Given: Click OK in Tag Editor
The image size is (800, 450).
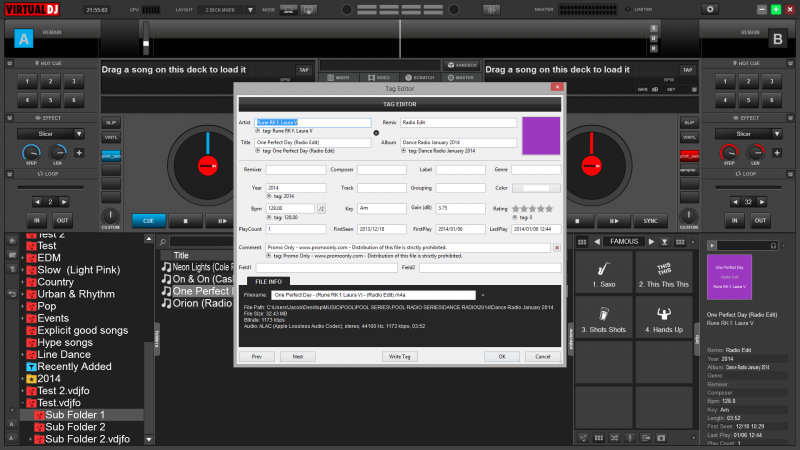Looking at the screenshot, I should click(502, 357).
